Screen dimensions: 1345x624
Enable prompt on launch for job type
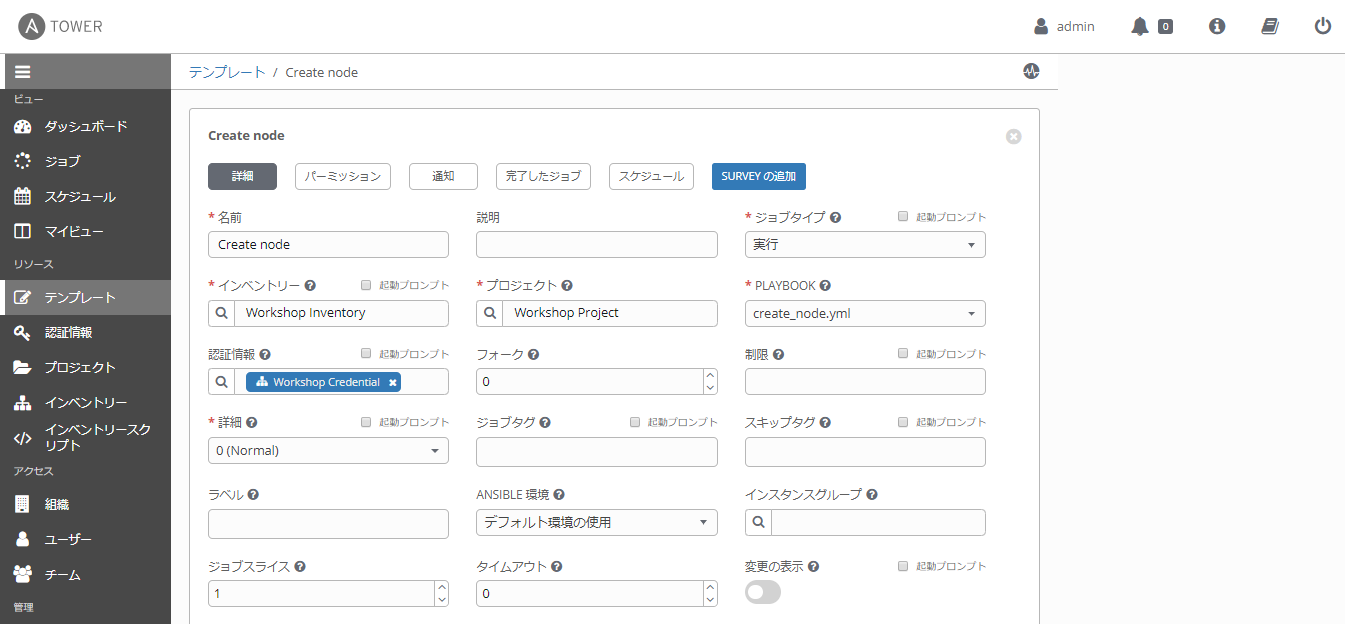903,216
